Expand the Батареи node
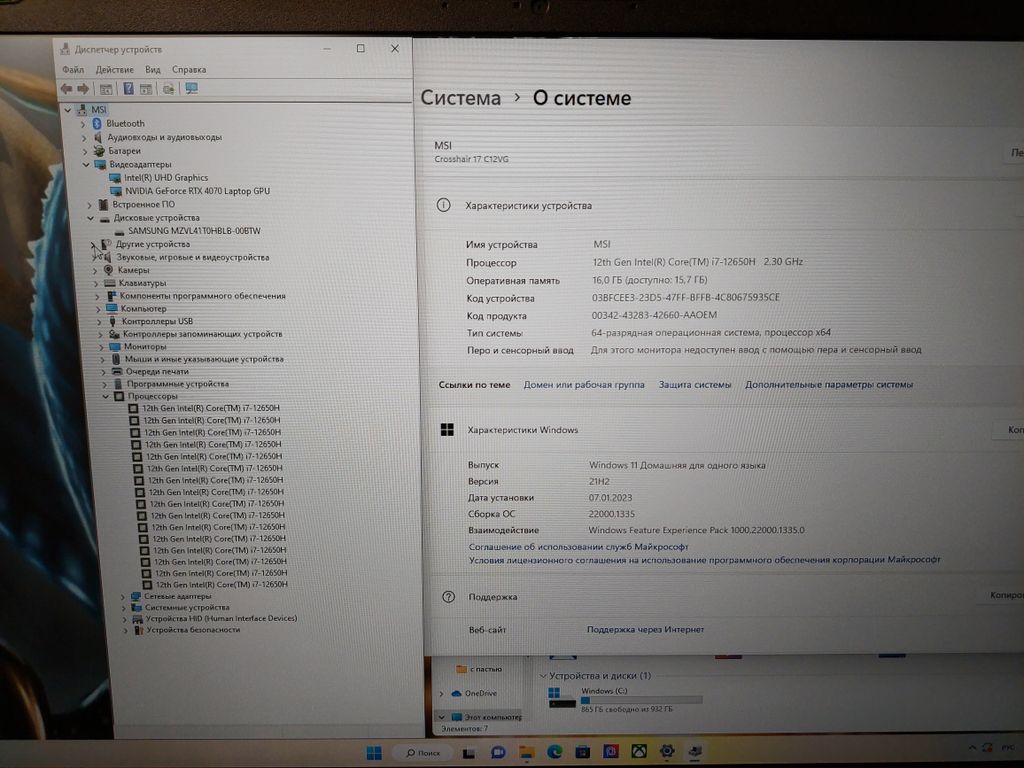 (x=85, y=151)
